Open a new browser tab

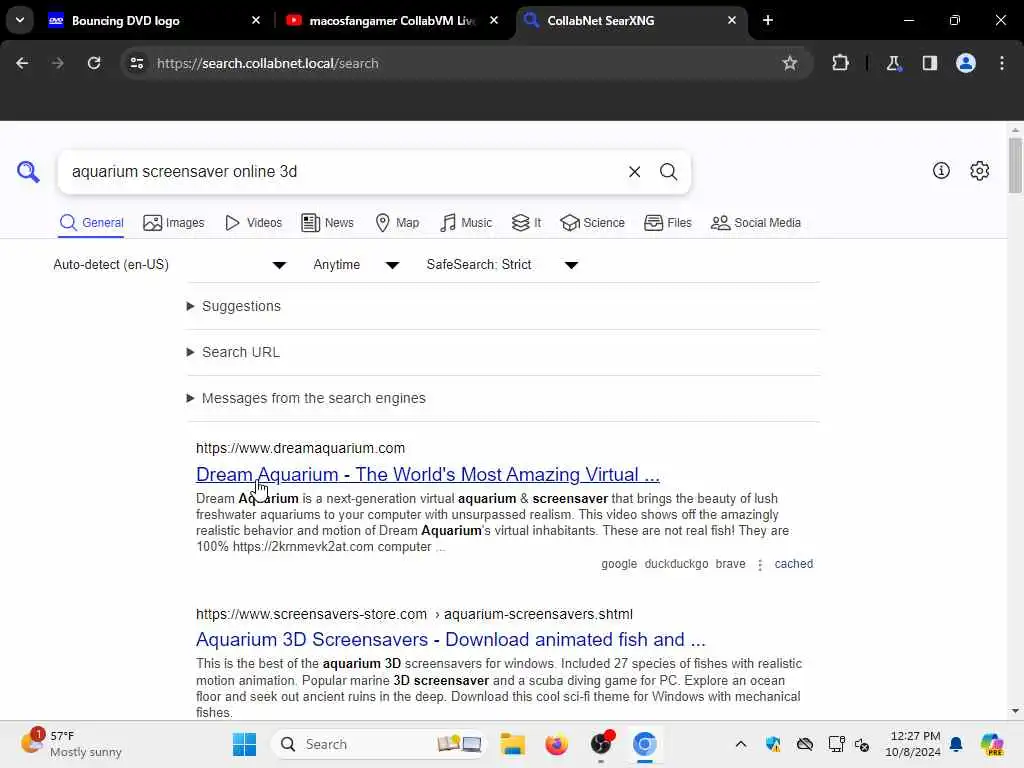(768, 20)
